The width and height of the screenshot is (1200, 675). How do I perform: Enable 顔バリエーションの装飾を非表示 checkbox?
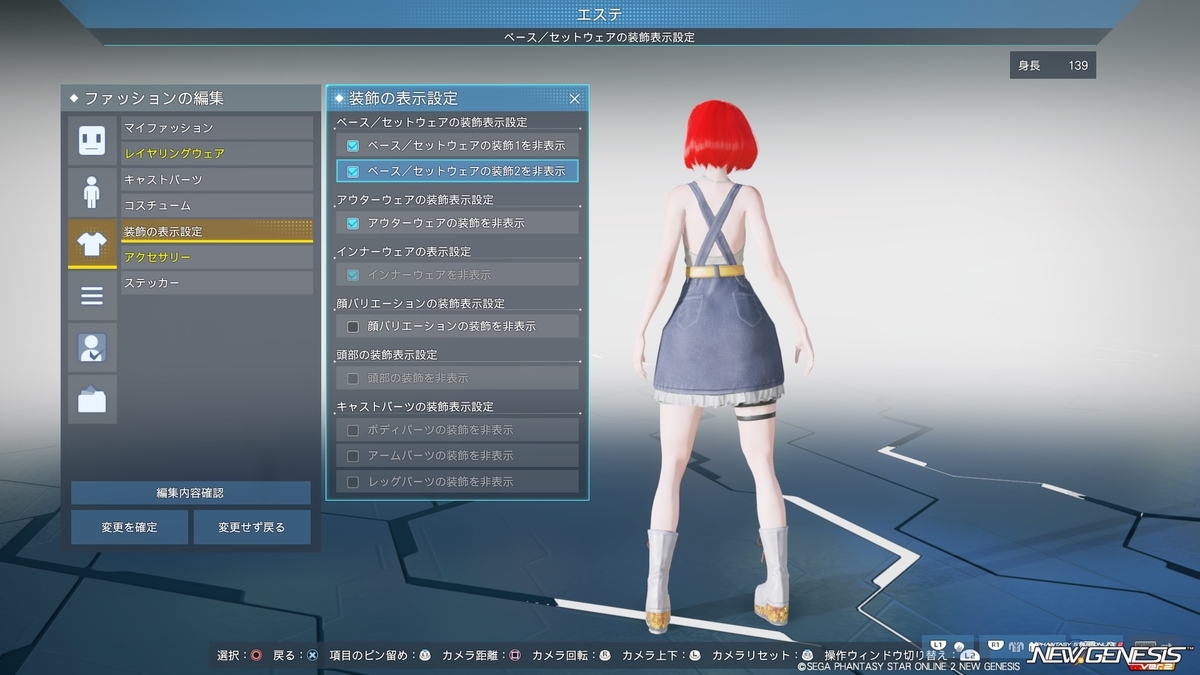pos(352,326)
